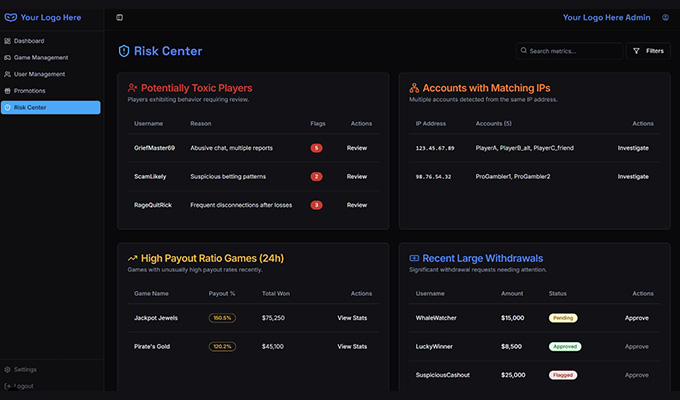View Stats for Jackpot Jewels
The width and height of the screenshot is (680, 400).
(352, 318)
